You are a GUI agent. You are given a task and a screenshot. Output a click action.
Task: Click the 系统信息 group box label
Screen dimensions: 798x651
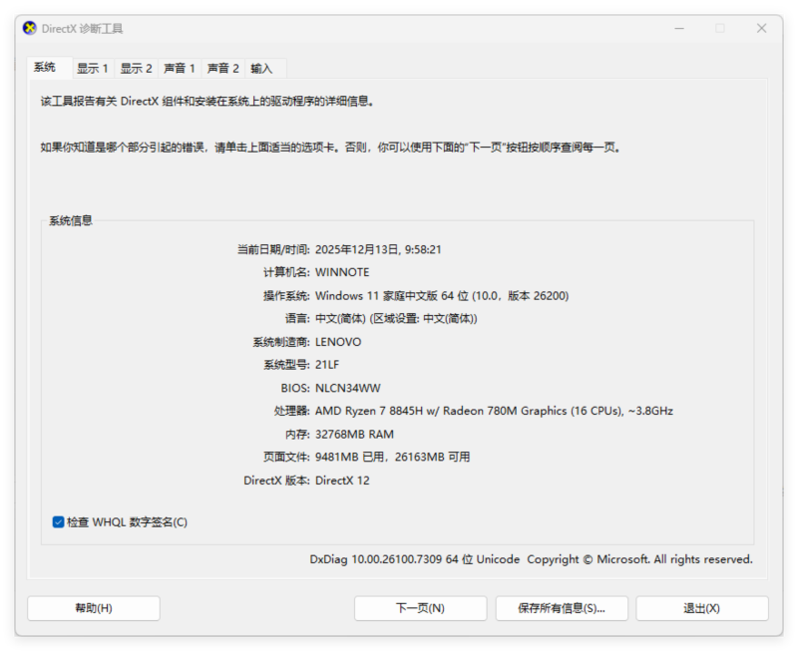(x=71, y=221)
